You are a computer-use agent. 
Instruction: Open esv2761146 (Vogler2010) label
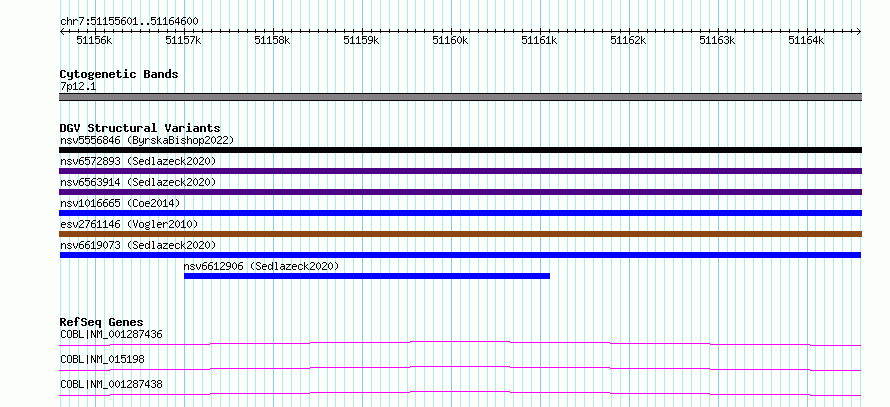[129, 224]
